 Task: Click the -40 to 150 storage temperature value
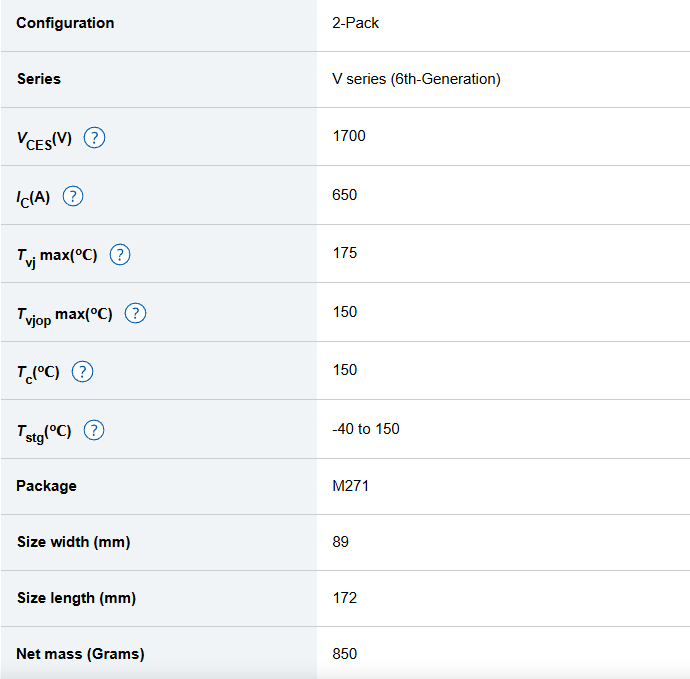(x=366, y=429)
